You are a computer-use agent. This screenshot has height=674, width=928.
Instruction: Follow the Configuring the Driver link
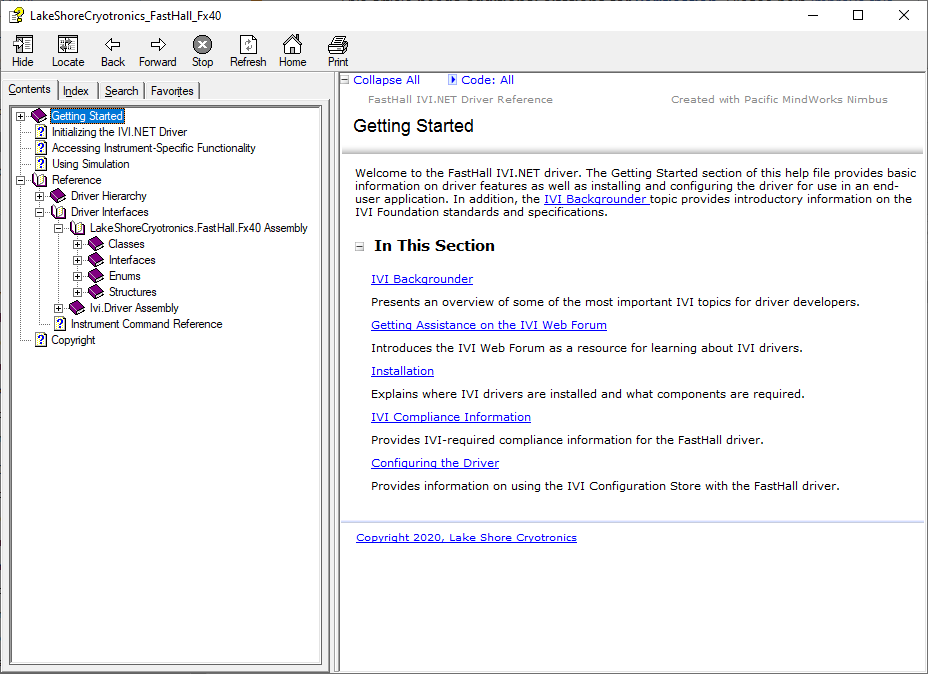point(434,462)
